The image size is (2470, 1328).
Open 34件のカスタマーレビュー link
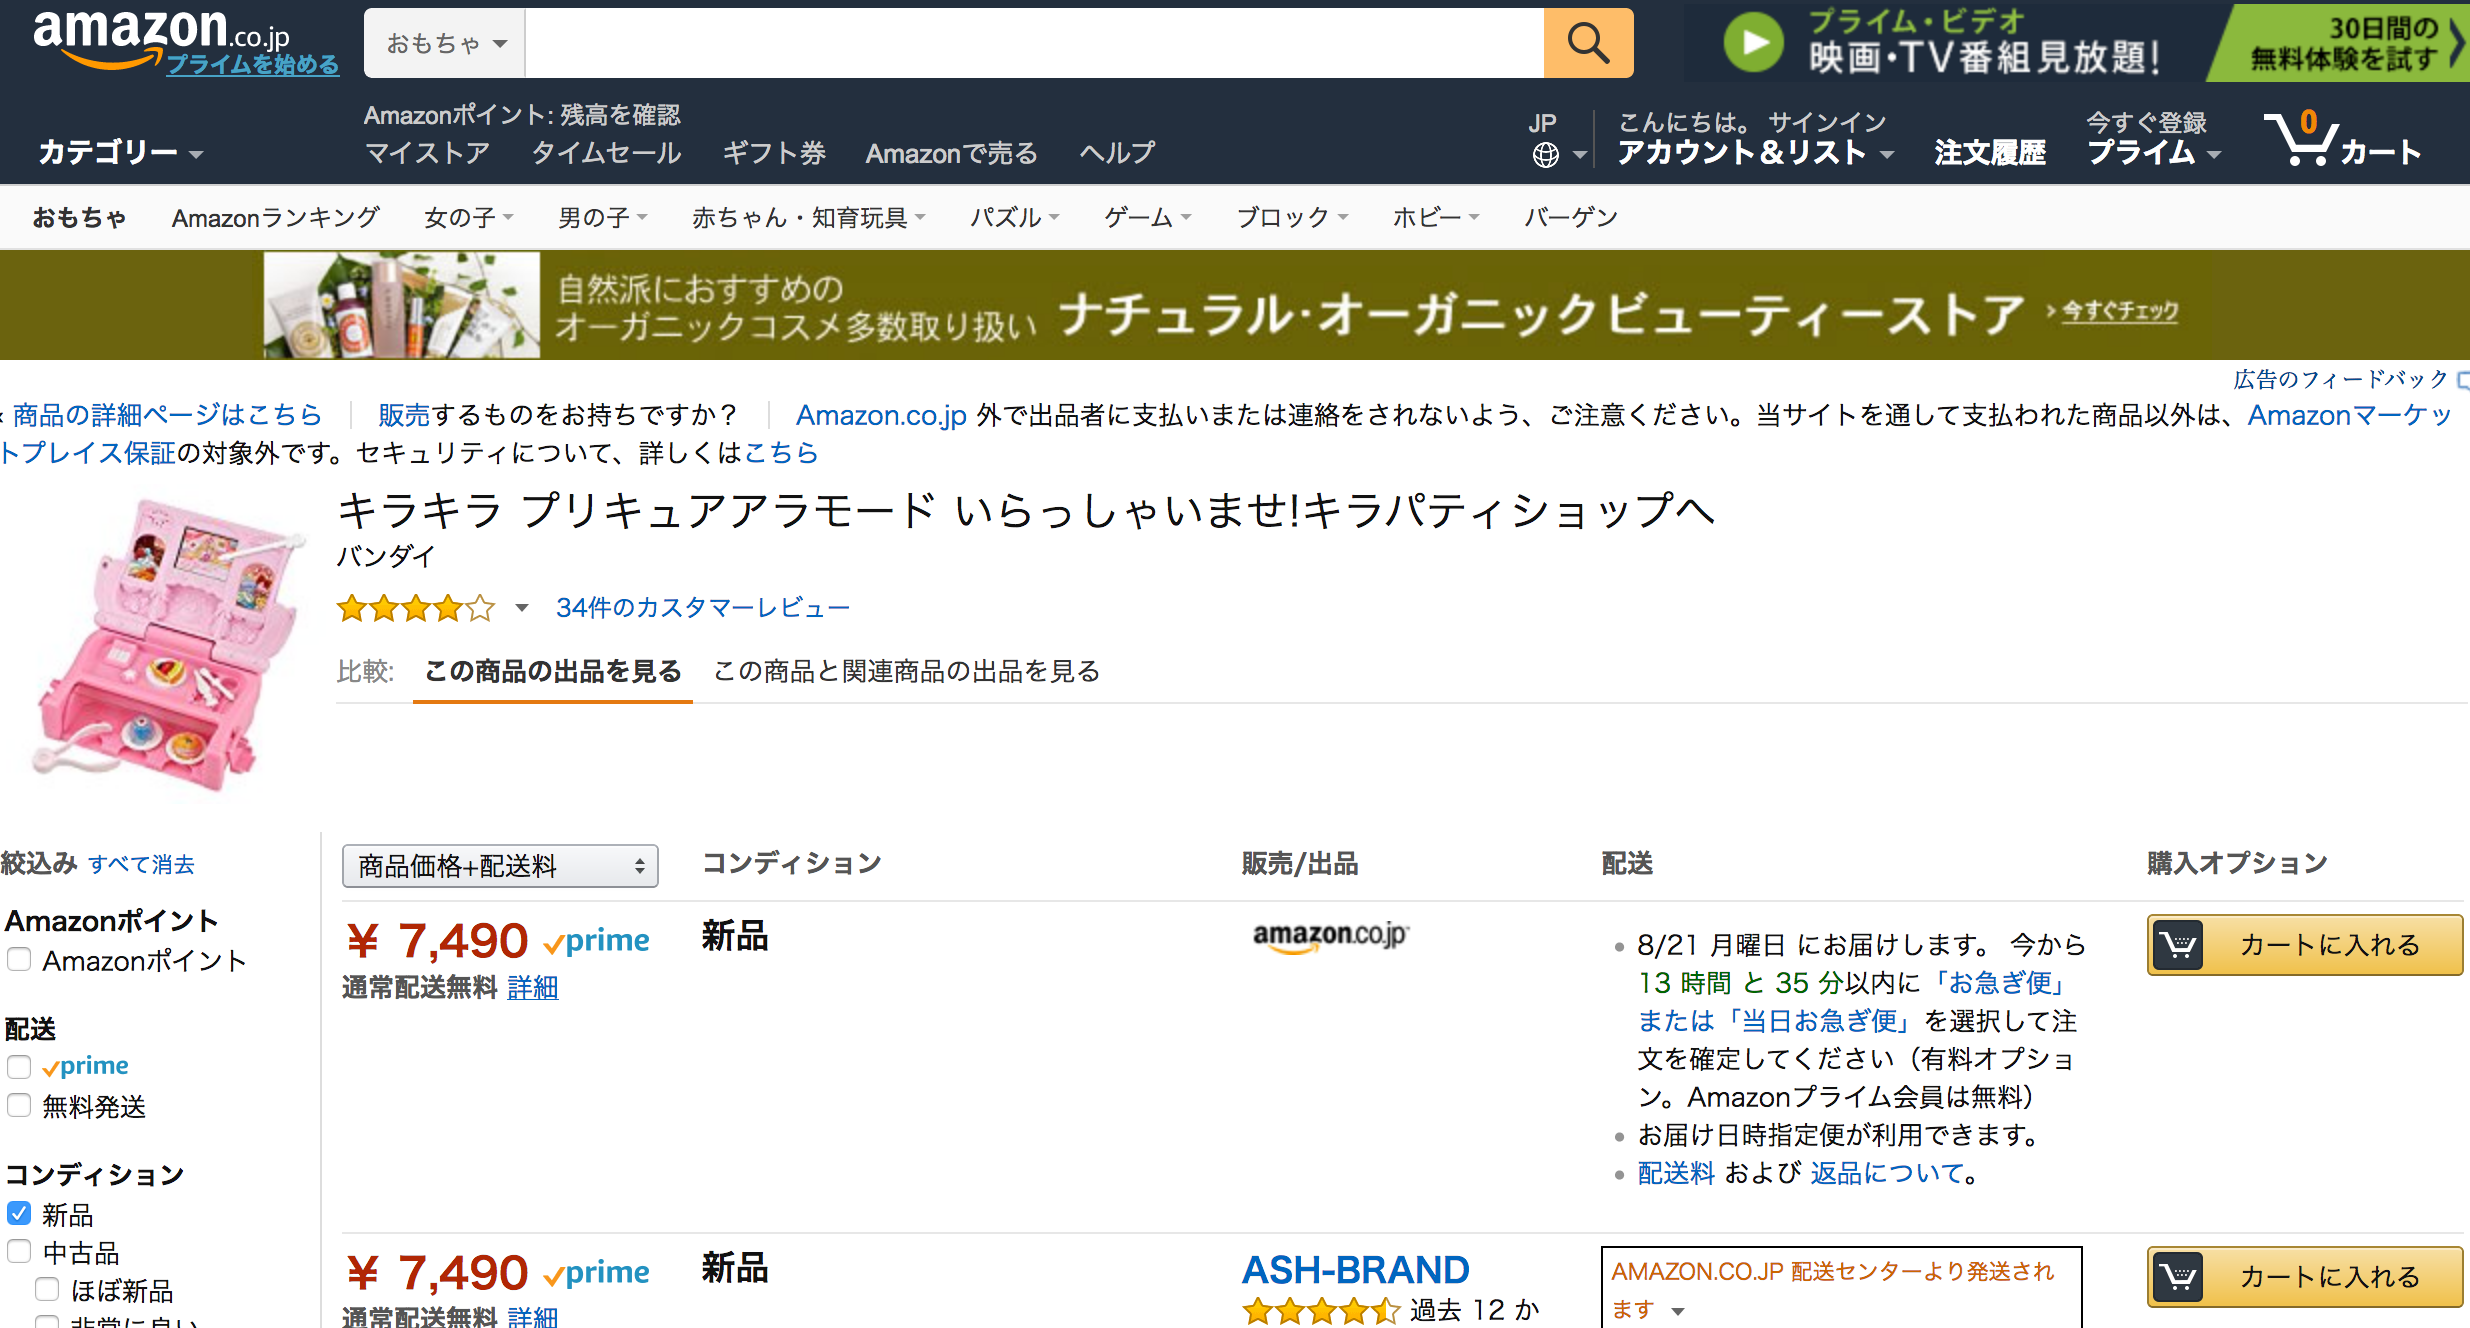tap(702, 608)
